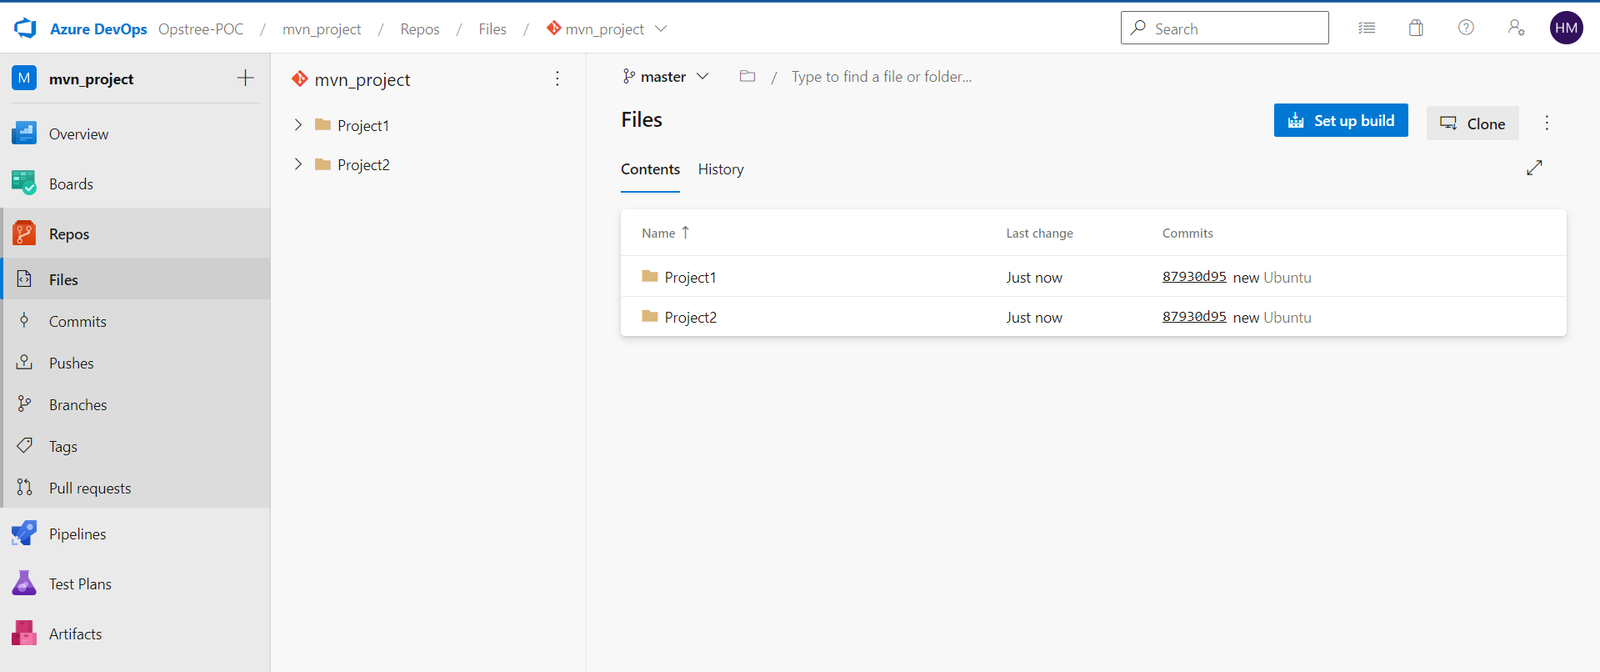This screenshot has height=672, width=1600.
Task: Click the HM user avatar
Action: pos(1566,28)
